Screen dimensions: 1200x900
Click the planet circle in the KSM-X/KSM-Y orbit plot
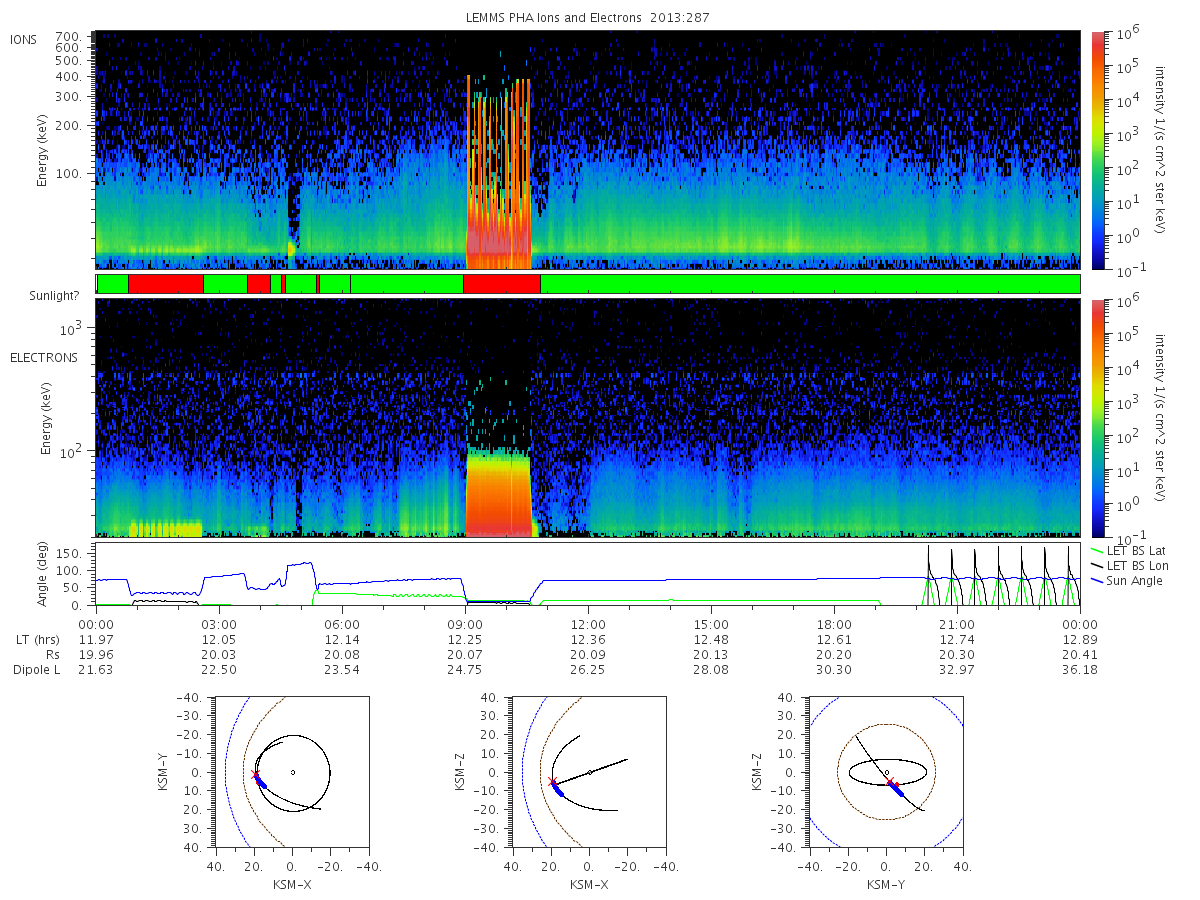[292, 772]
